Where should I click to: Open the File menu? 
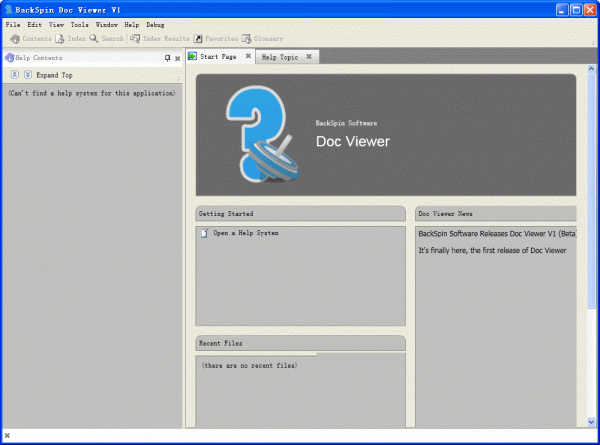[13, 25]
